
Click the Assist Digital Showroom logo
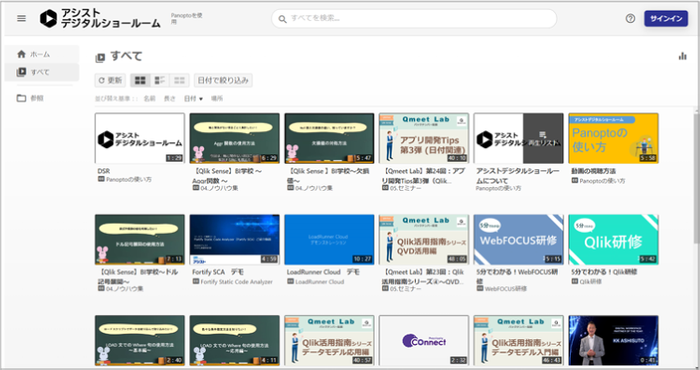pyautogui.click(x=100, y=18)
